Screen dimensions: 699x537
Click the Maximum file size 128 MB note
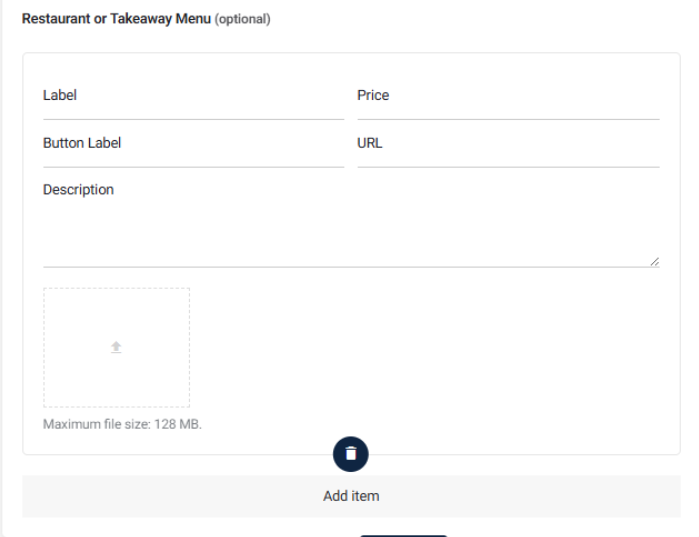point(122,424)
